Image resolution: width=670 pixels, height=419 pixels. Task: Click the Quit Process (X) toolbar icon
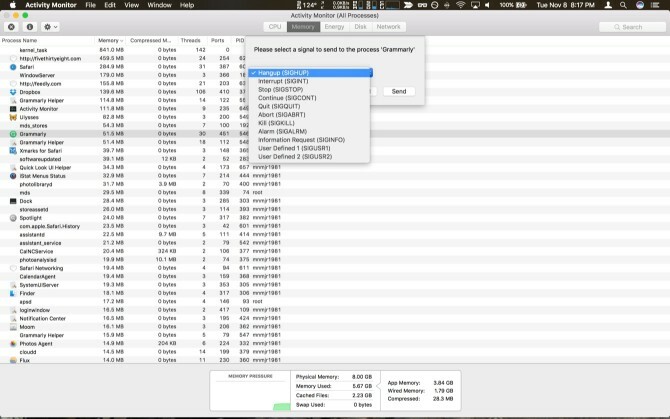tap(12, 27)
